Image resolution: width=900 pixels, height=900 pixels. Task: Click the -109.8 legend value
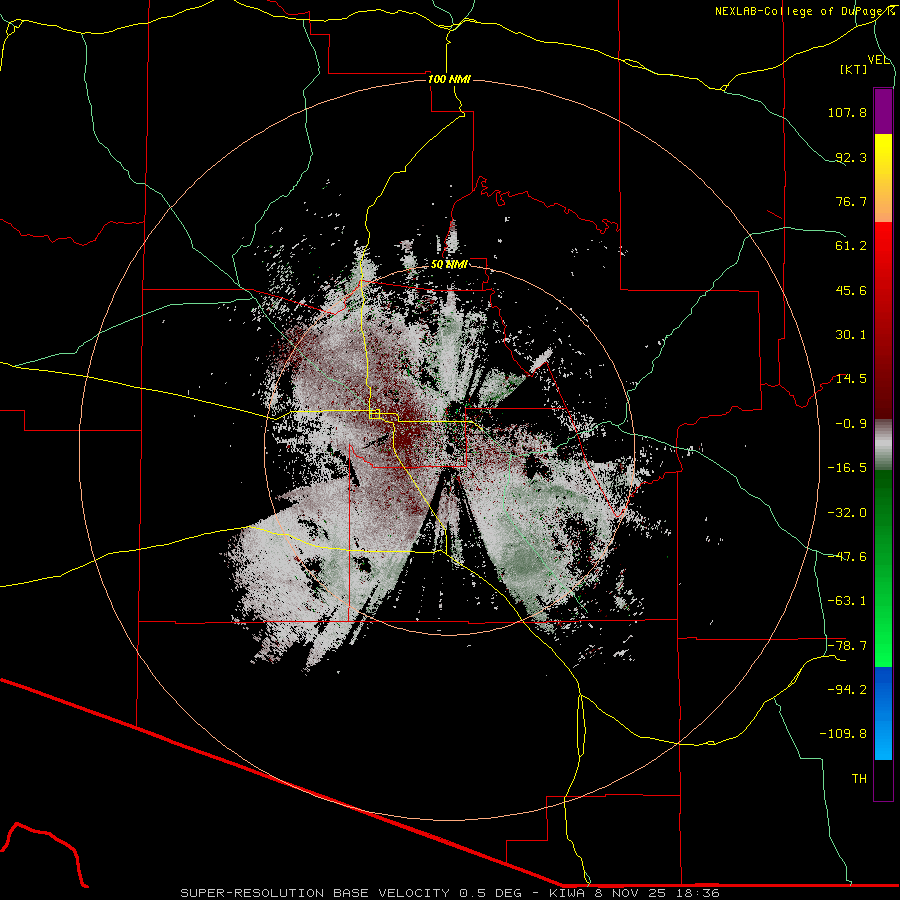[x=843, y=734]
